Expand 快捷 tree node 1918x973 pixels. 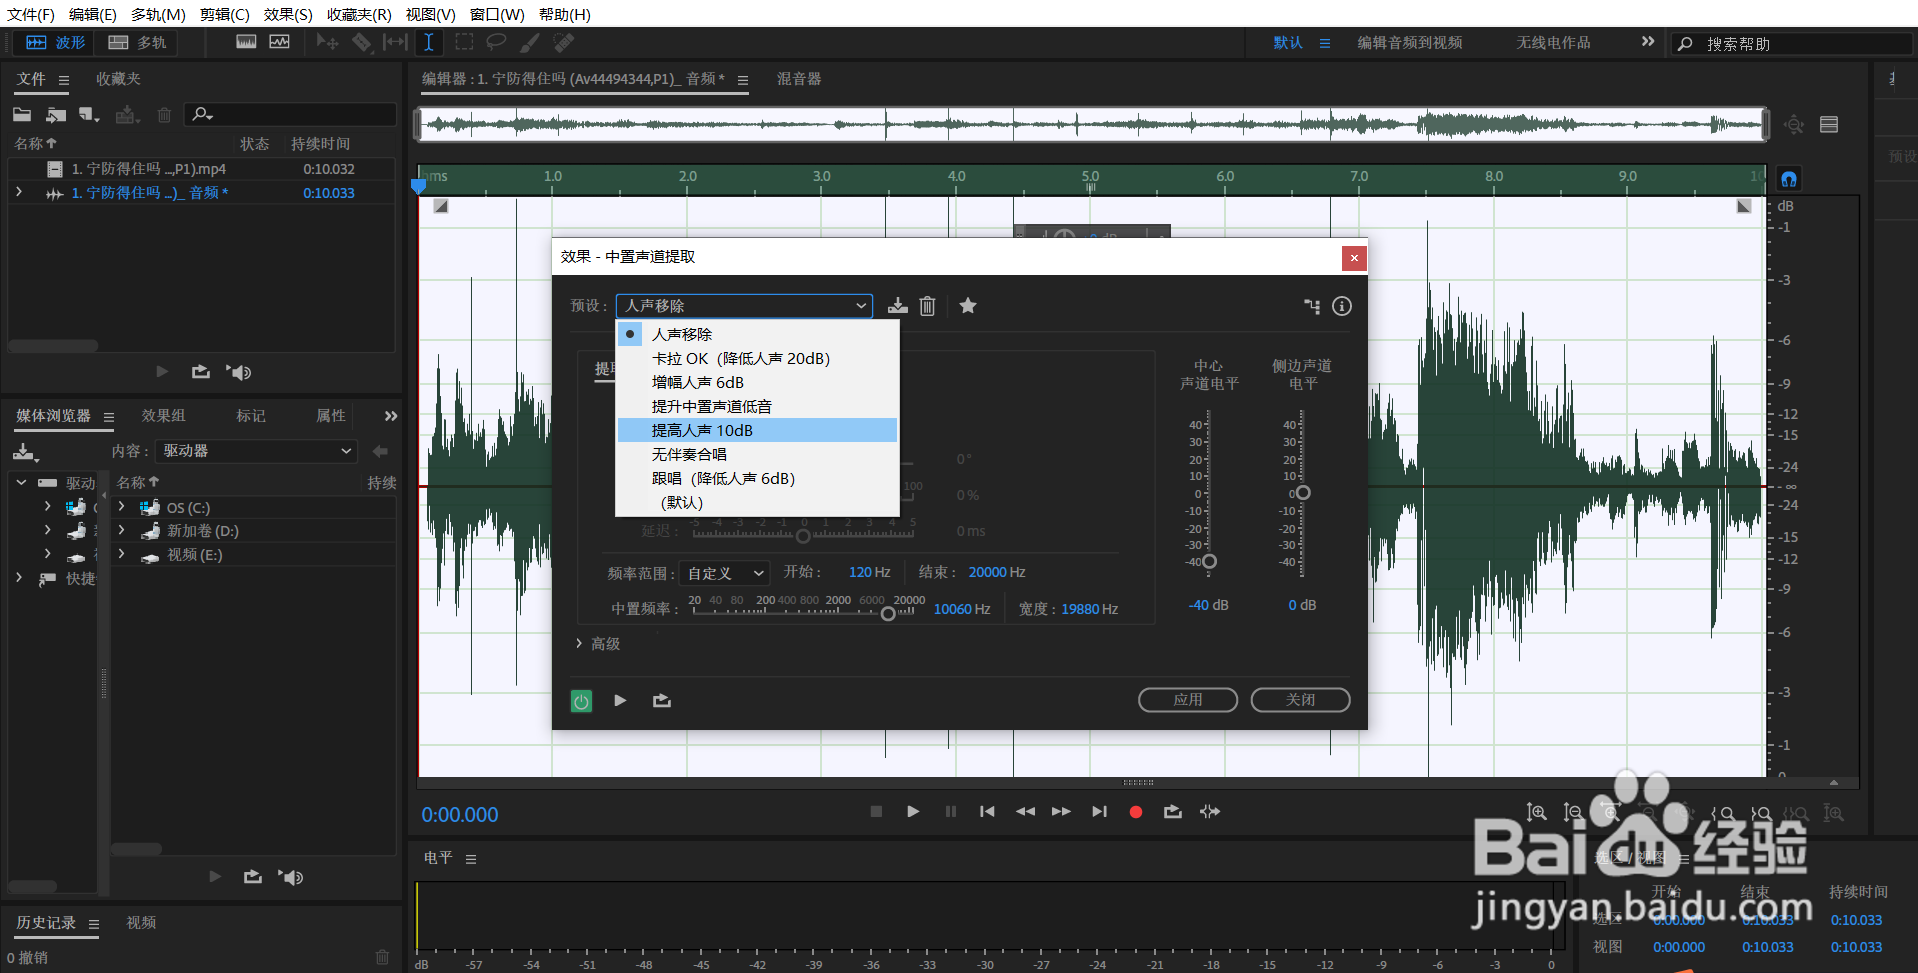tap(19, 578)
